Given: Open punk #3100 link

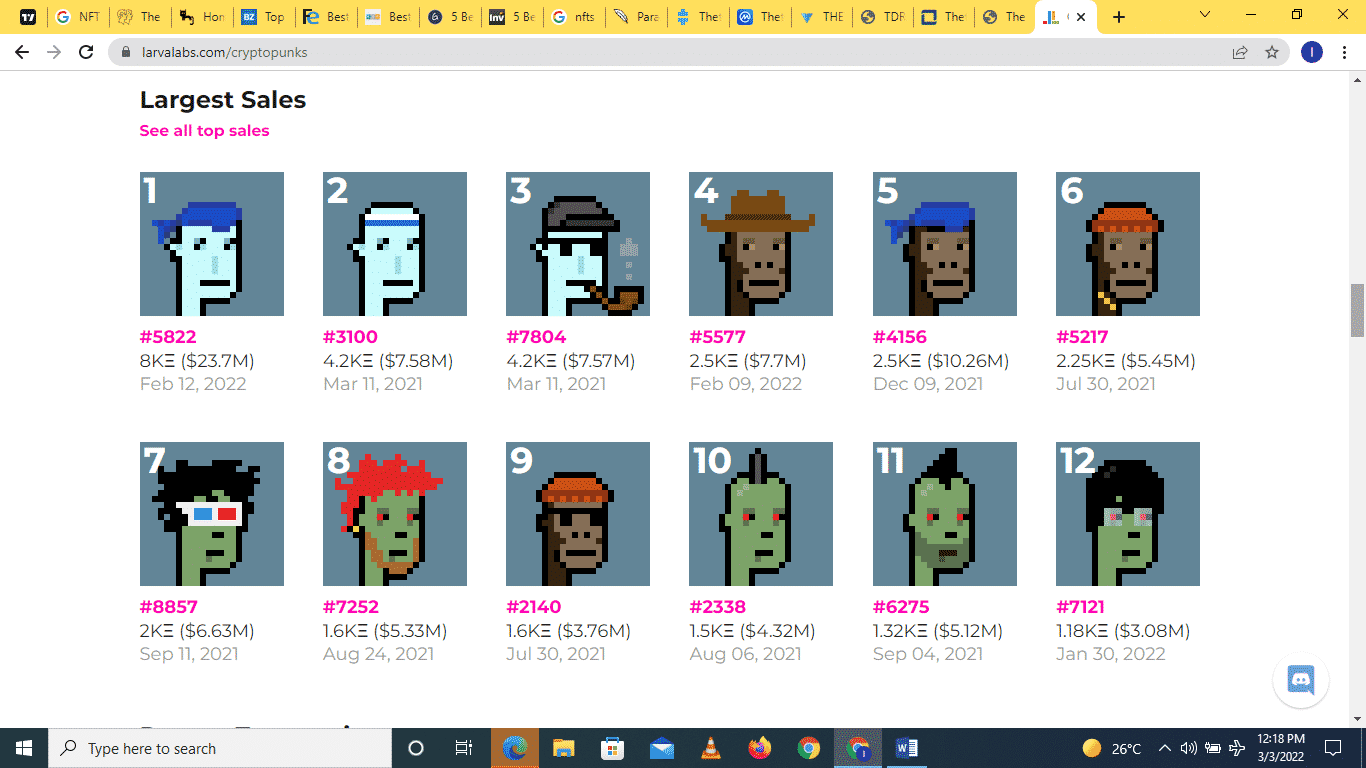Looking at the screenshot, I should pos(350,337).
